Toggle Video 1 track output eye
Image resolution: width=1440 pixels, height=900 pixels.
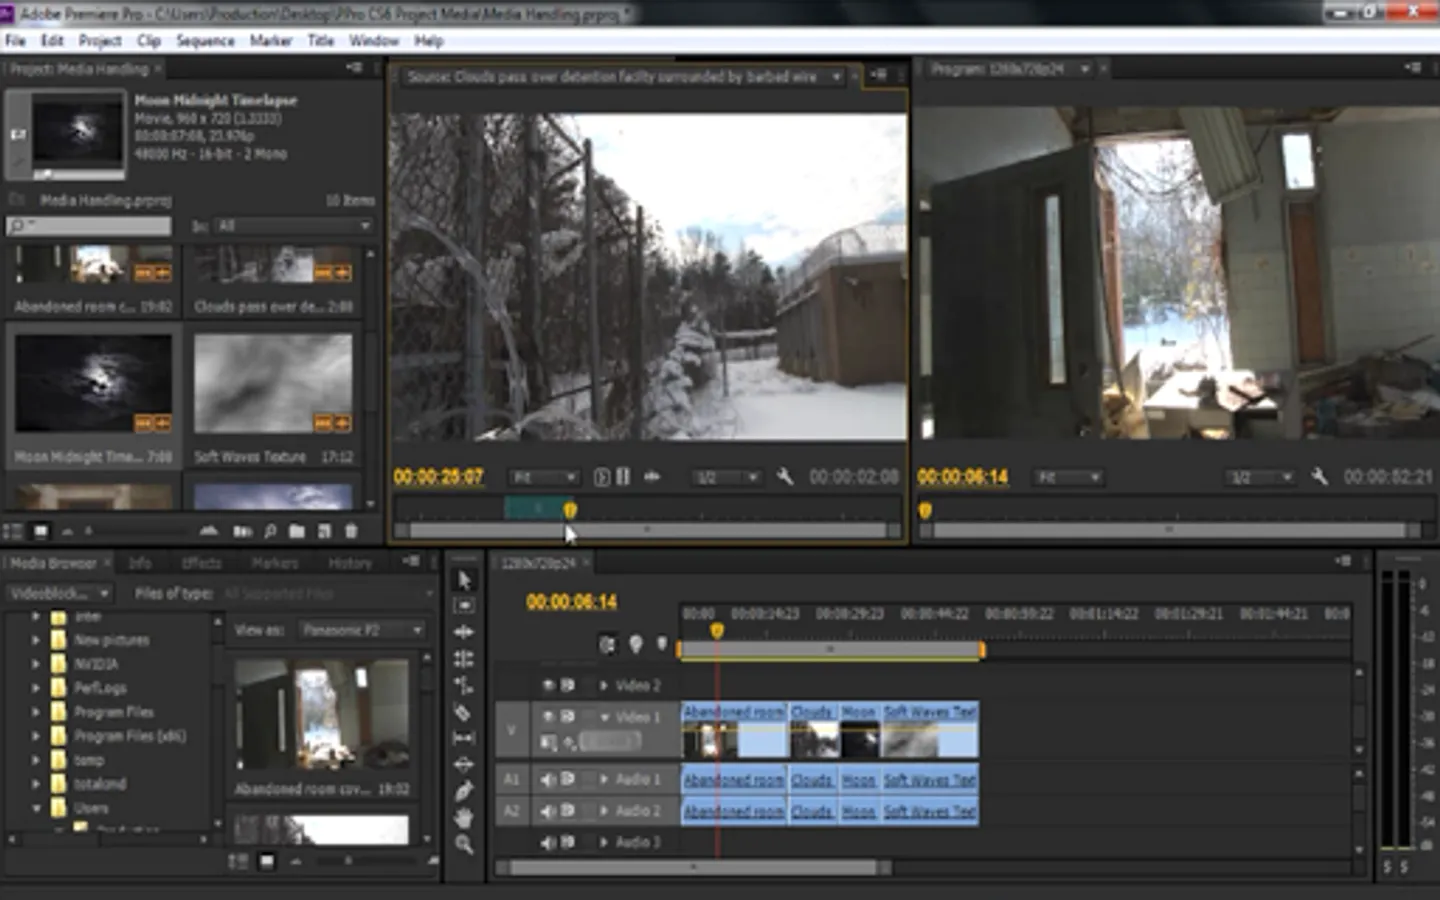pos(548,717)
